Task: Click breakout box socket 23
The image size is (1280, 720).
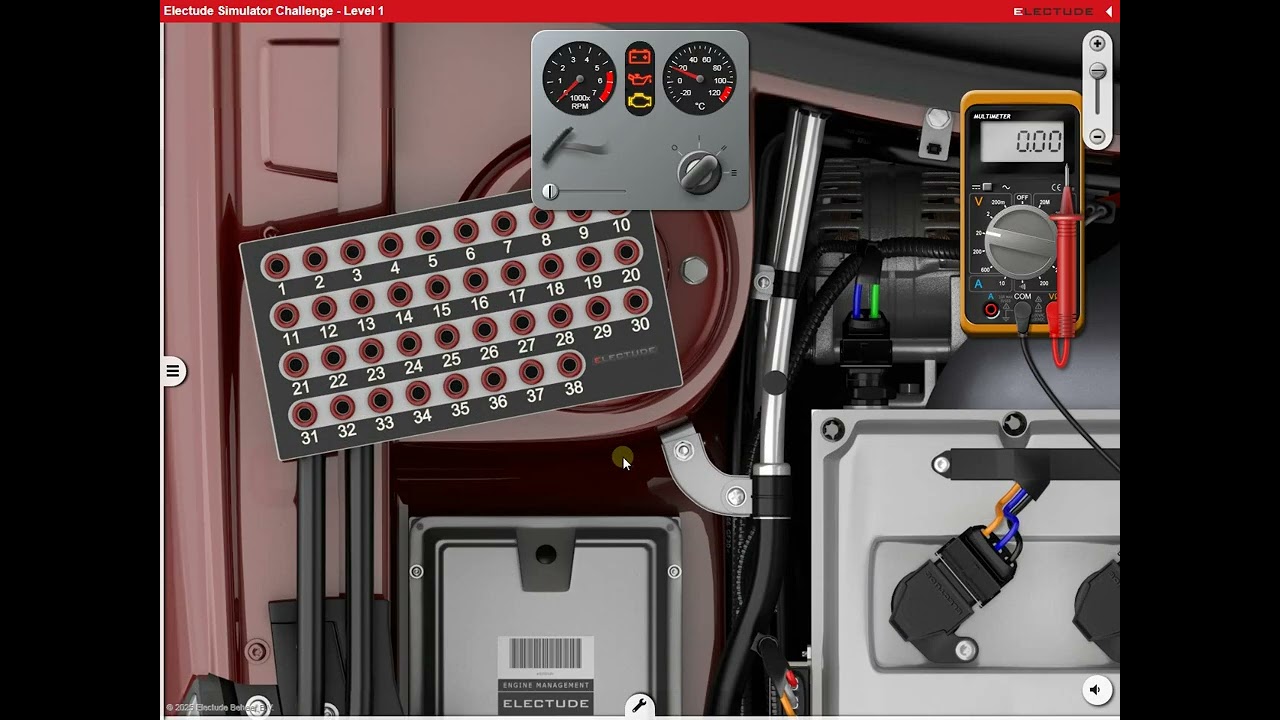Action: 371,350
